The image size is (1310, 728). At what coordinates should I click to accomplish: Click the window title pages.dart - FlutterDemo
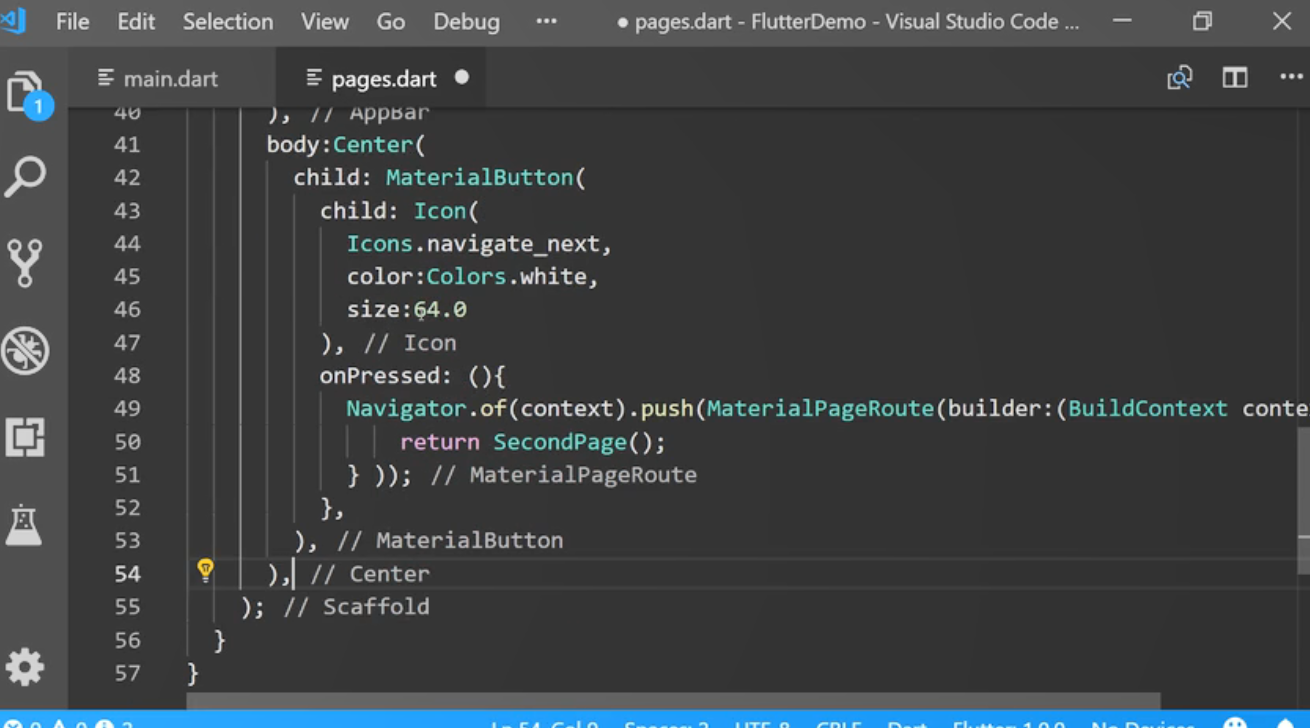pos(750,21)
